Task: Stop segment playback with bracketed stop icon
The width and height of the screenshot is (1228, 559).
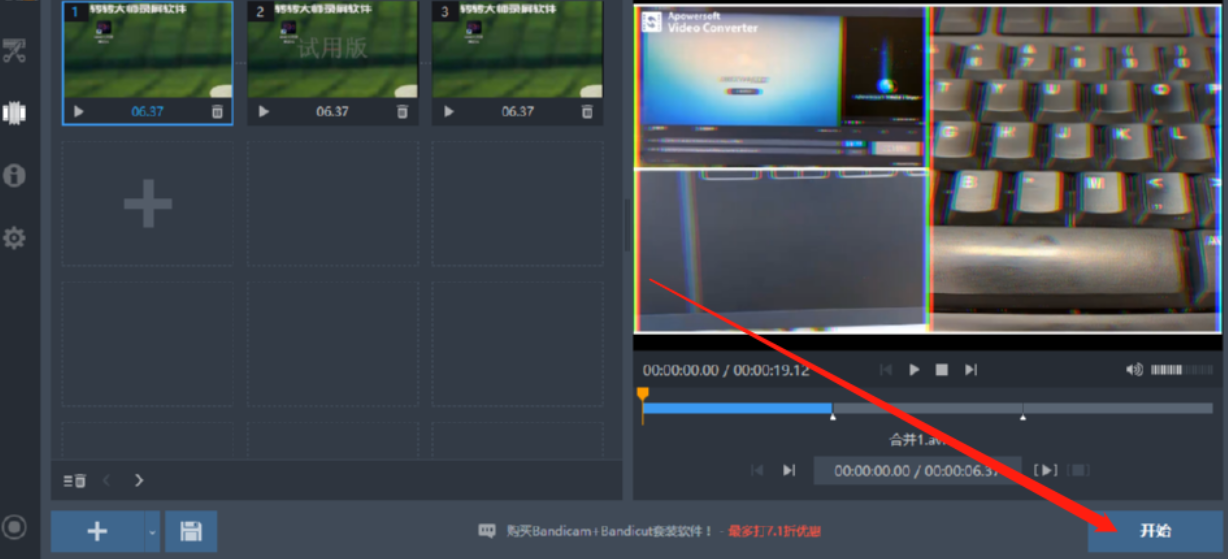Action: tap(1079, 470)
